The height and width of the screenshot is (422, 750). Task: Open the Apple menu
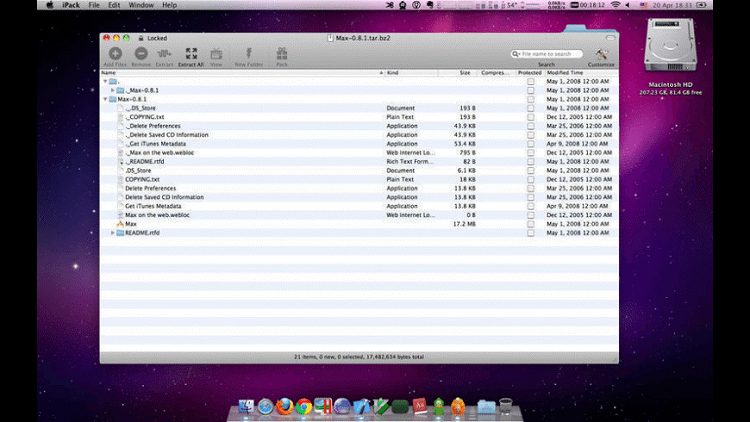click(x=50, y=5)
